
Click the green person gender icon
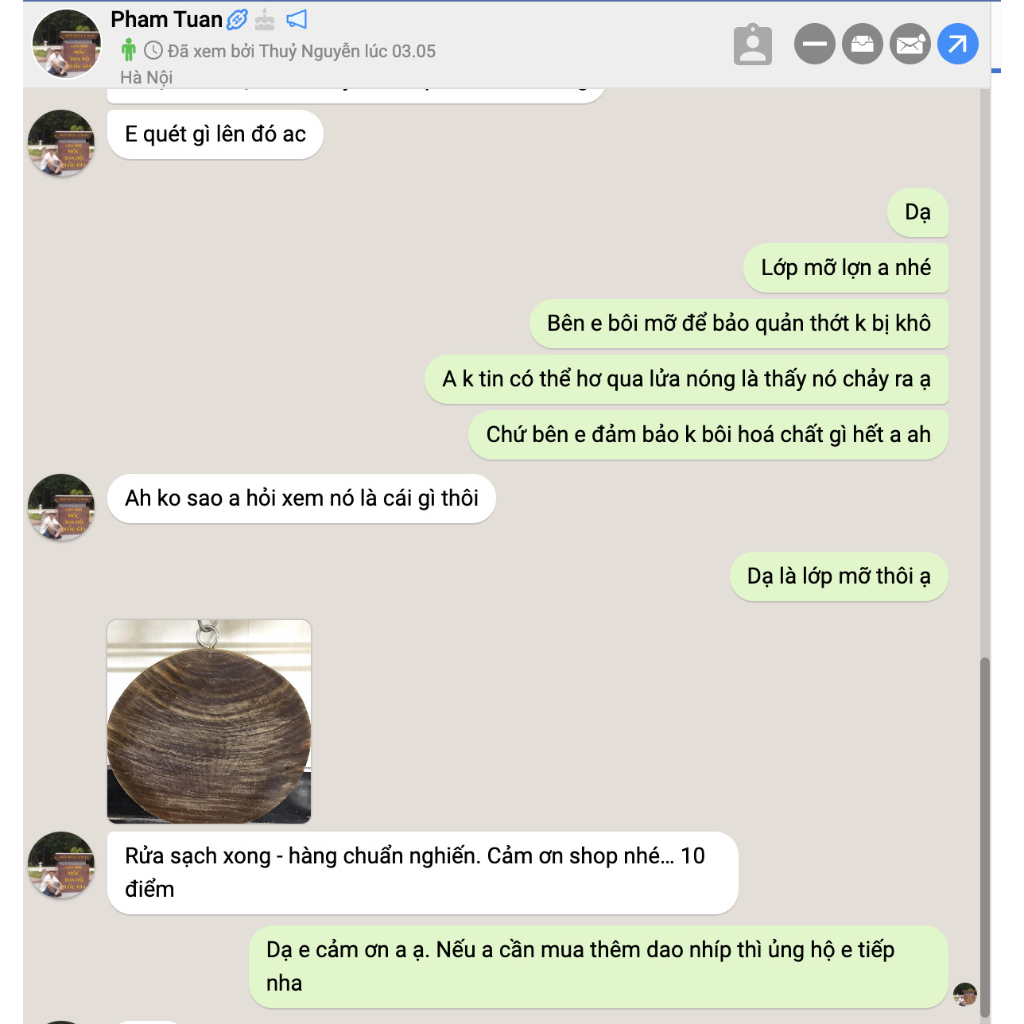tap(129, 50)
